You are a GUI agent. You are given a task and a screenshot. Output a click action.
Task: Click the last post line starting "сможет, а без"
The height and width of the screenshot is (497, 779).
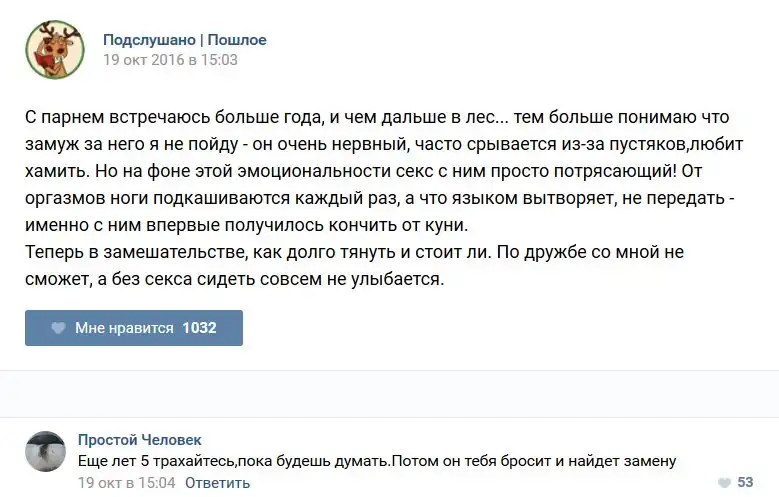tap(234, 279)
